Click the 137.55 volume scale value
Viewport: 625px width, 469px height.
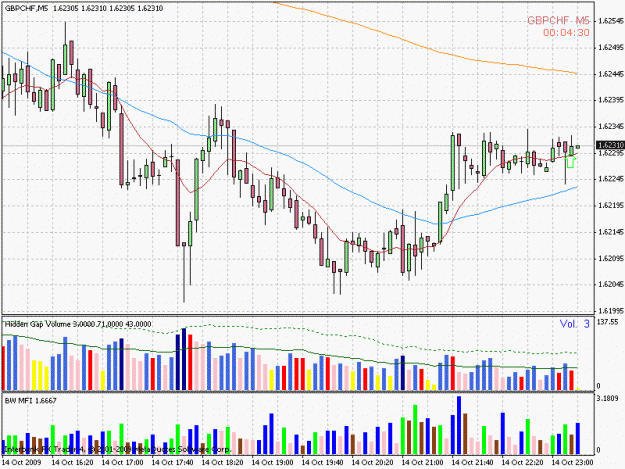[607, 322]
